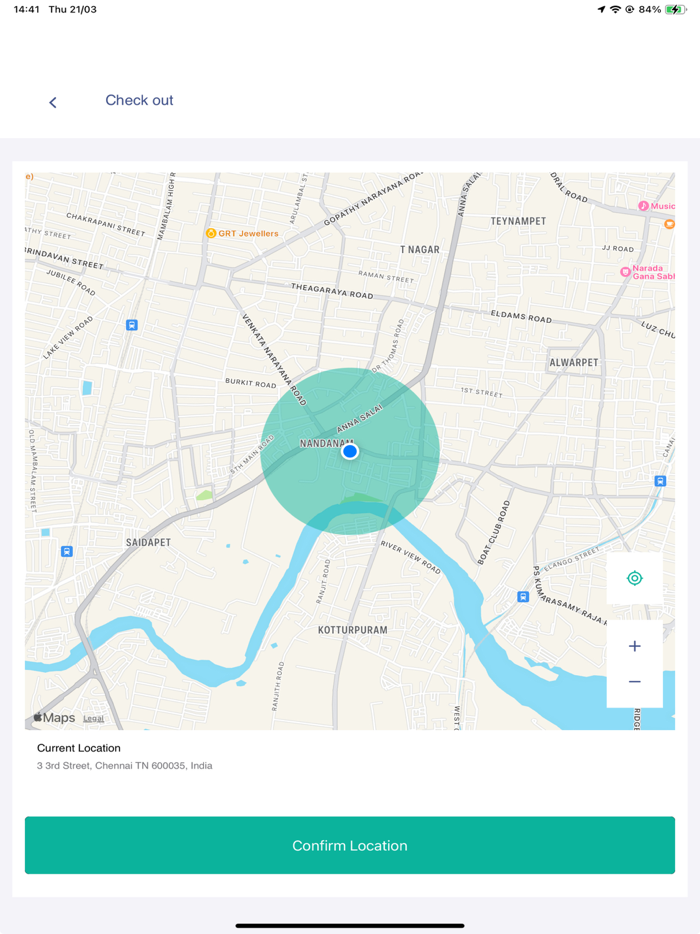Tap the ELANGO STREET label
Screen dimensions: 700x934
coord(571,559)
